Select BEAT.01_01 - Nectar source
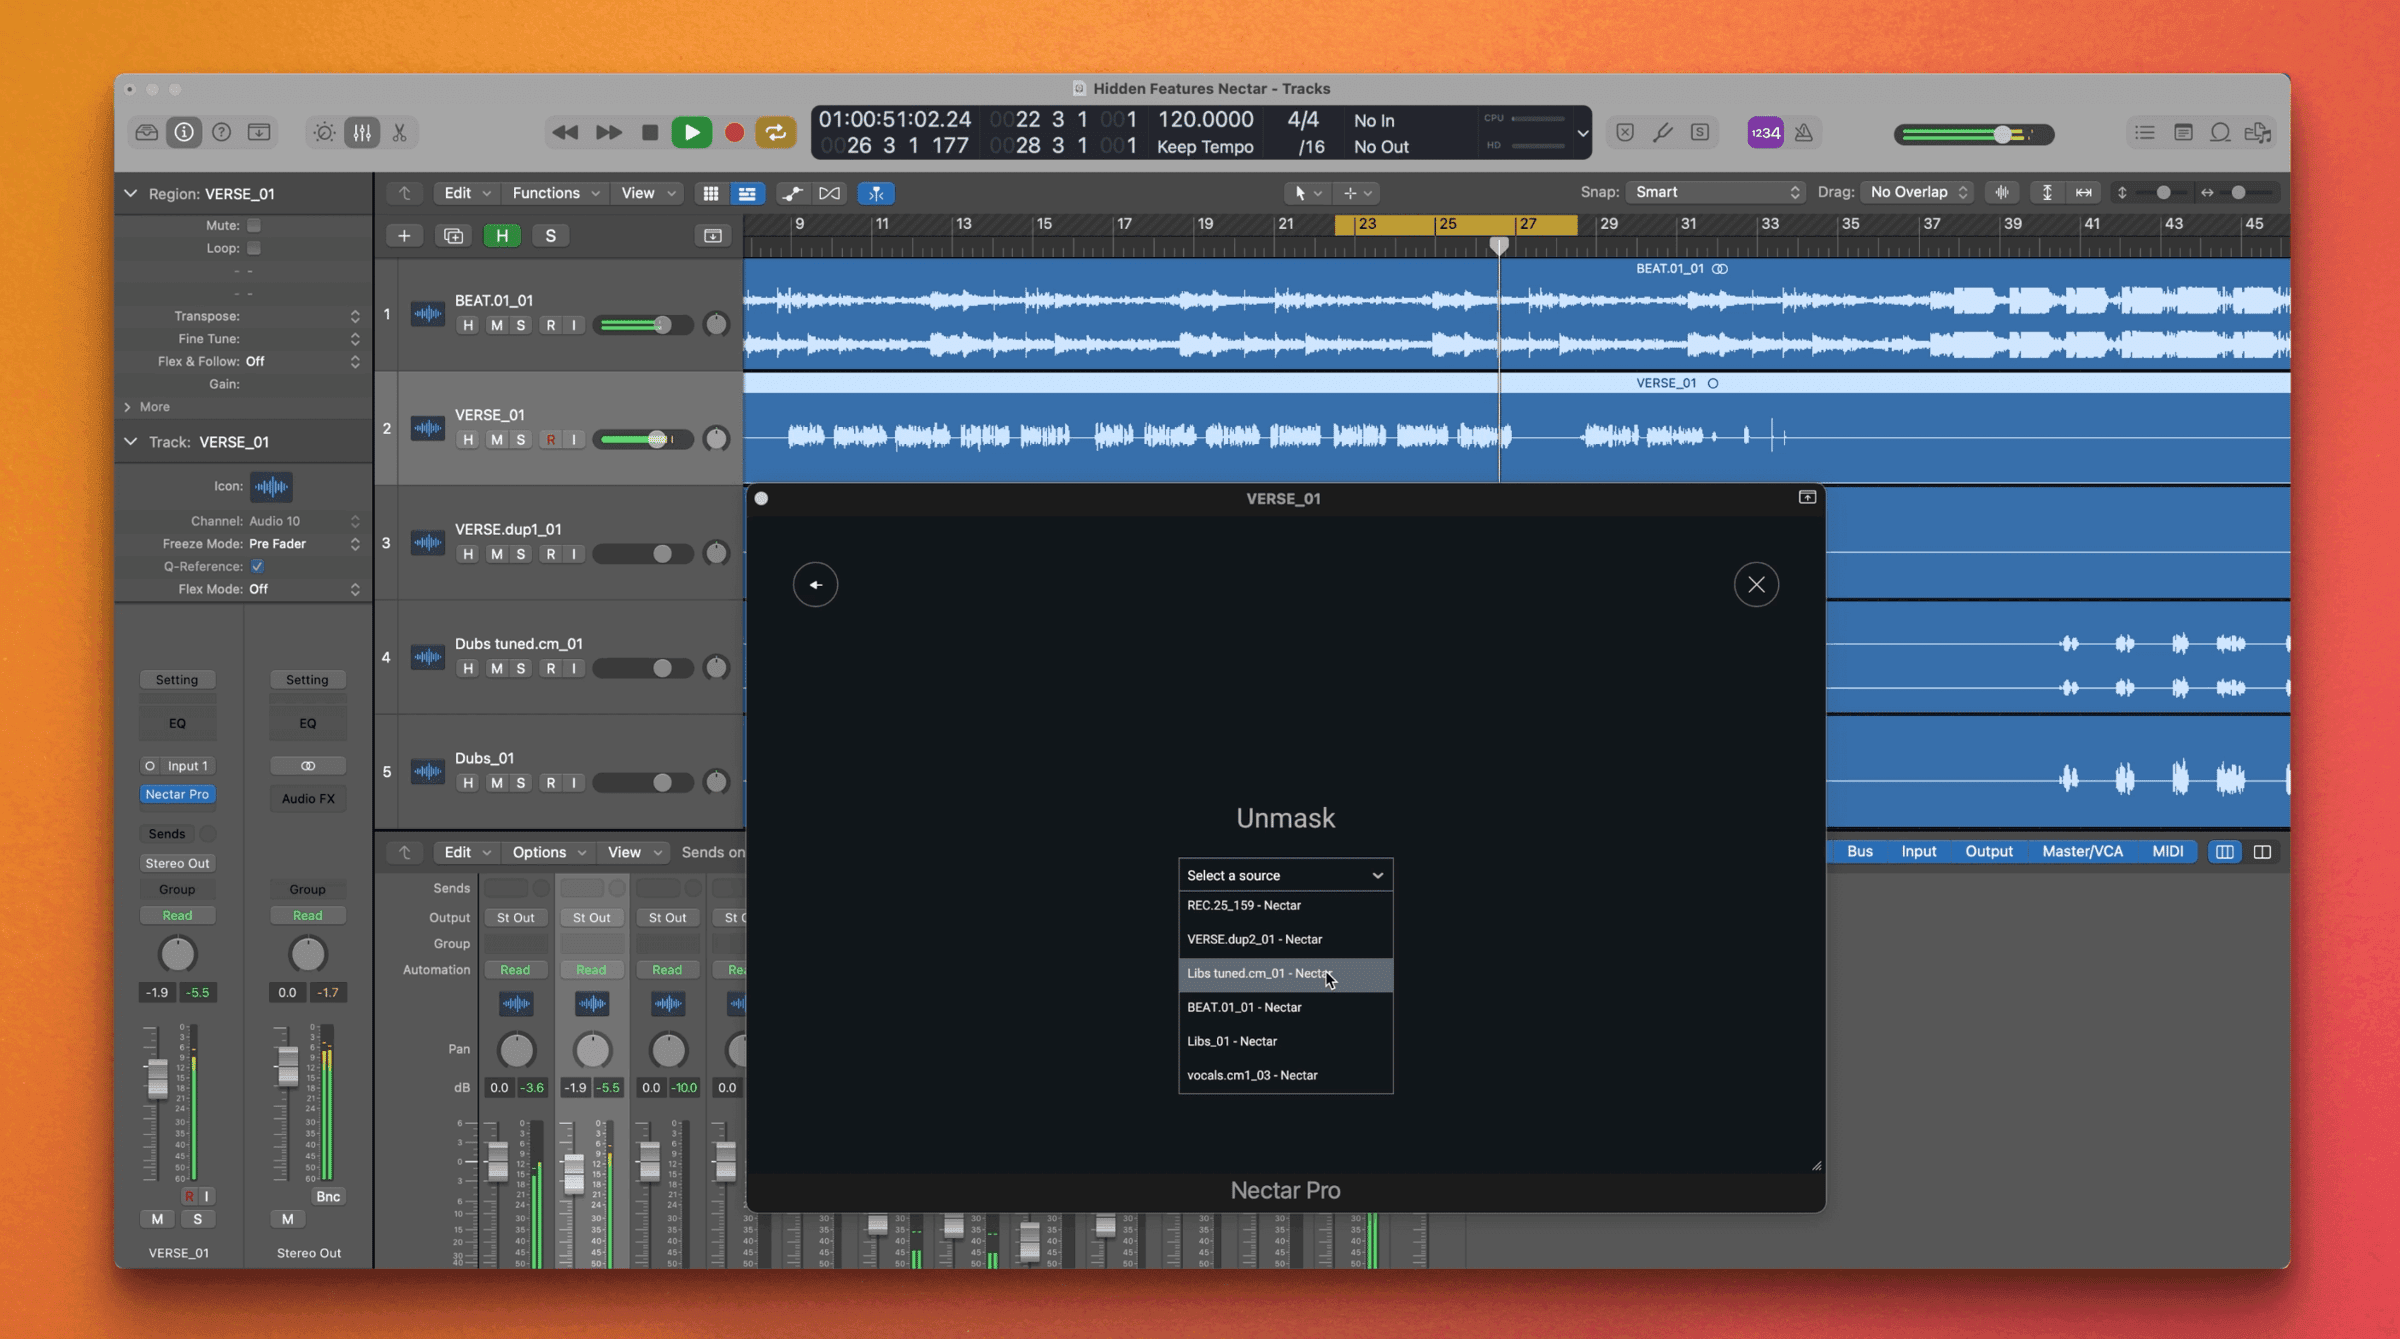The width and height of the screenshot is (2400, 1339). (x=1285, y=1007)
